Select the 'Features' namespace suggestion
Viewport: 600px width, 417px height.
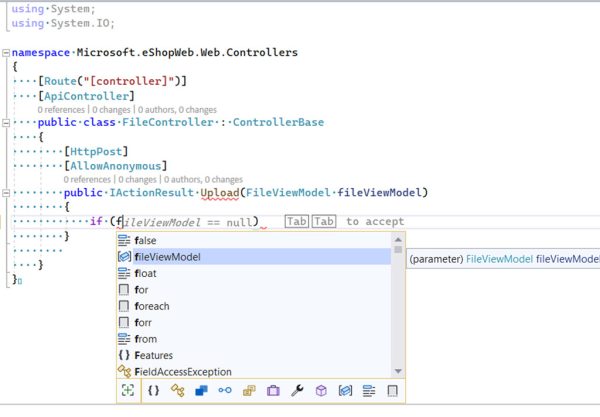254,355
